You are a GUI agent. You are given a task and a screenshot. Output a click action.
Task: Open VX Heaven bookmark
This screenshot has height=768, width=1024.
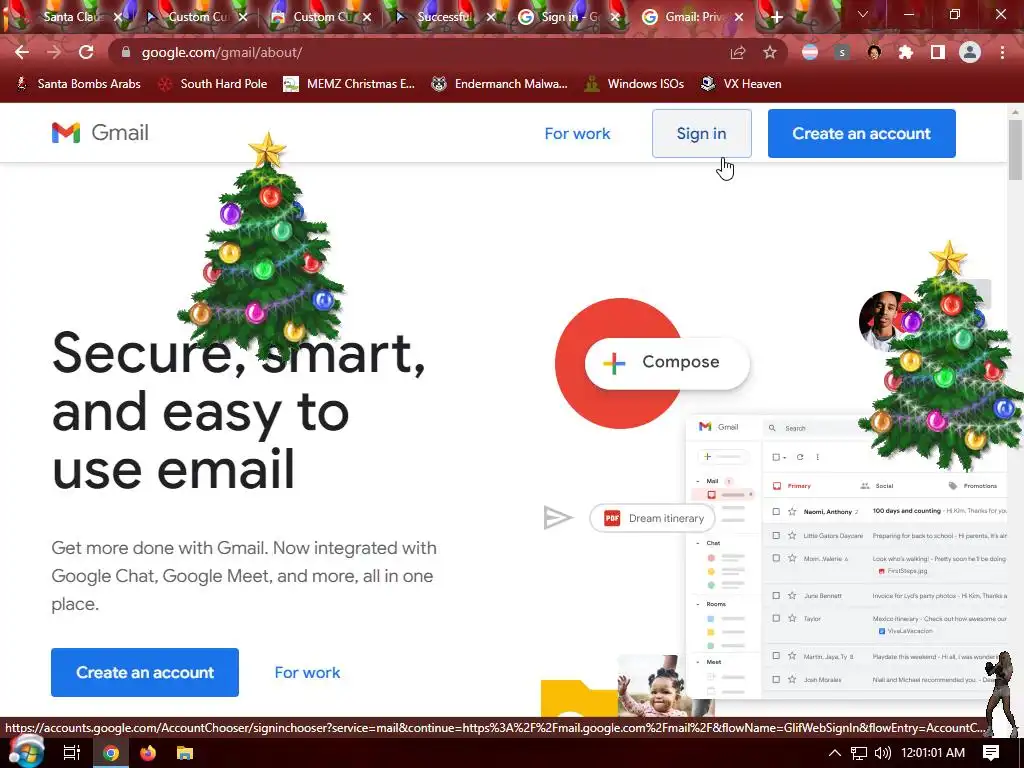click(x=741, y=84)
